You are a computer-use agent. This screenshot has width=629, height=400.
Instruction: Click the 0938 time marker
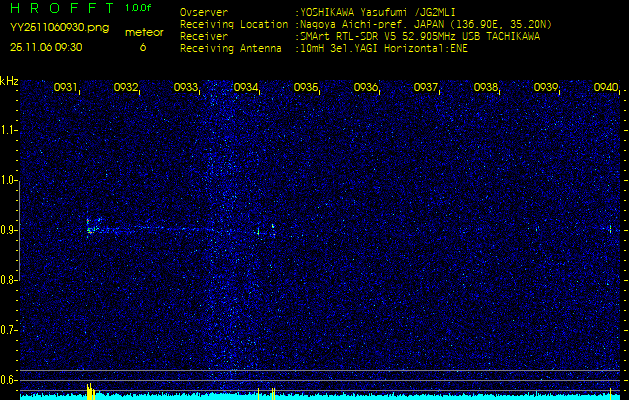pos(485,87)
